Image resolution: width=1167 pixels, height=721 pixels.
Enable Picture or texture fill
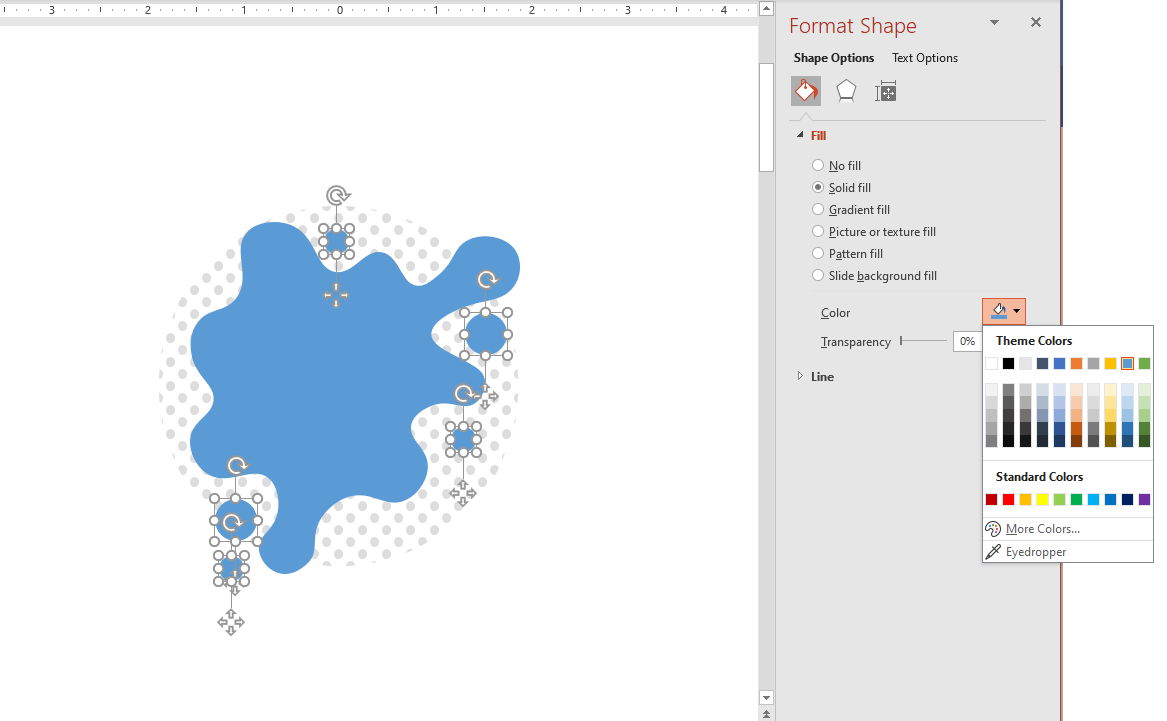(818, 232)
